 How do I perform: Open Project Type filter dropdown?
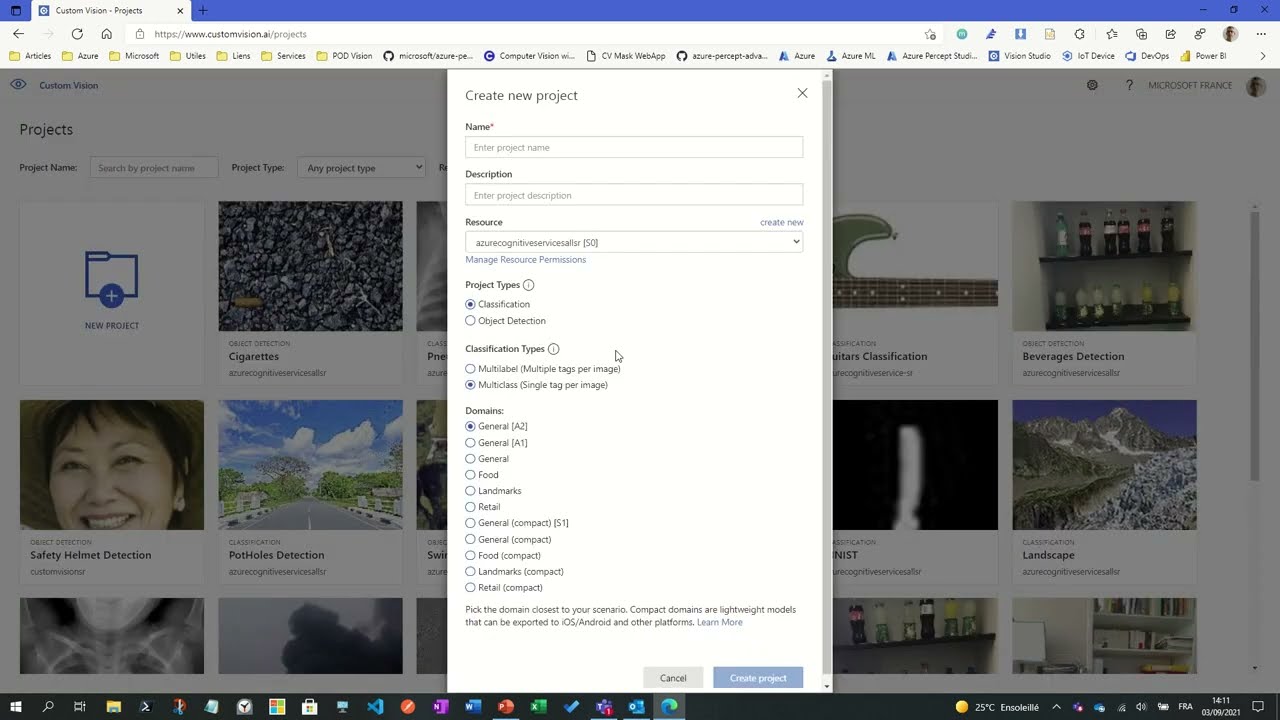362,168
